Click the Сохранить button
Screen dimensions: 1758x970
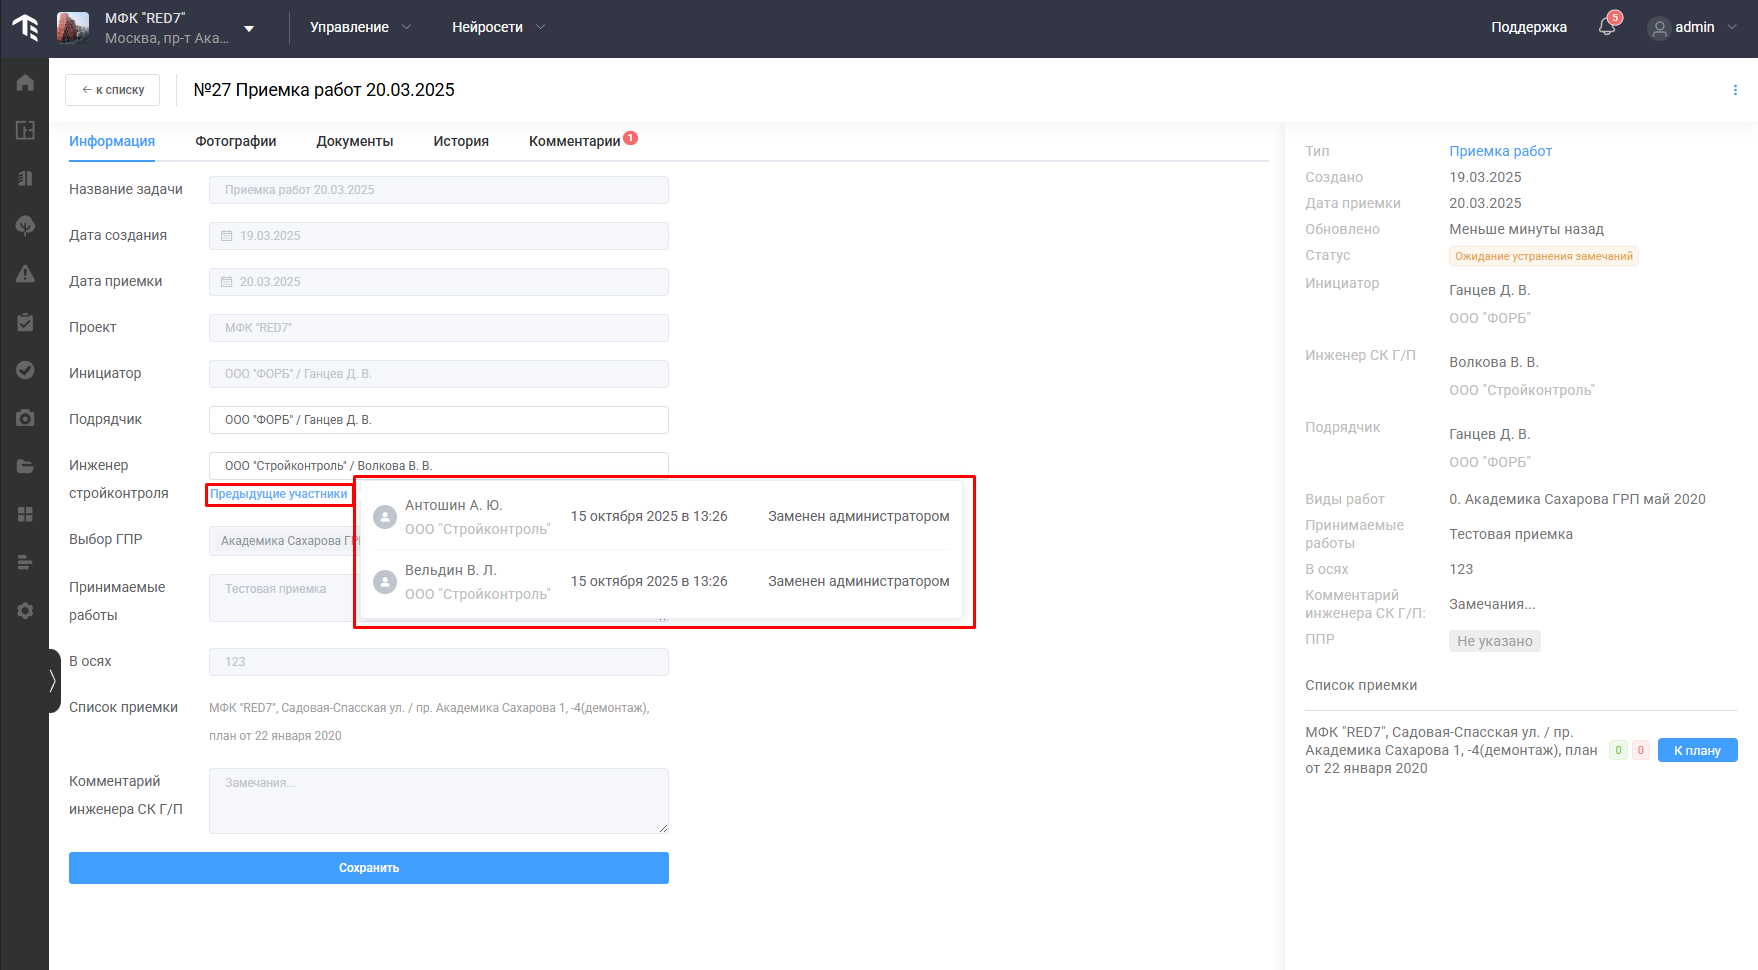pyautogui.click(x=368, y=868)
